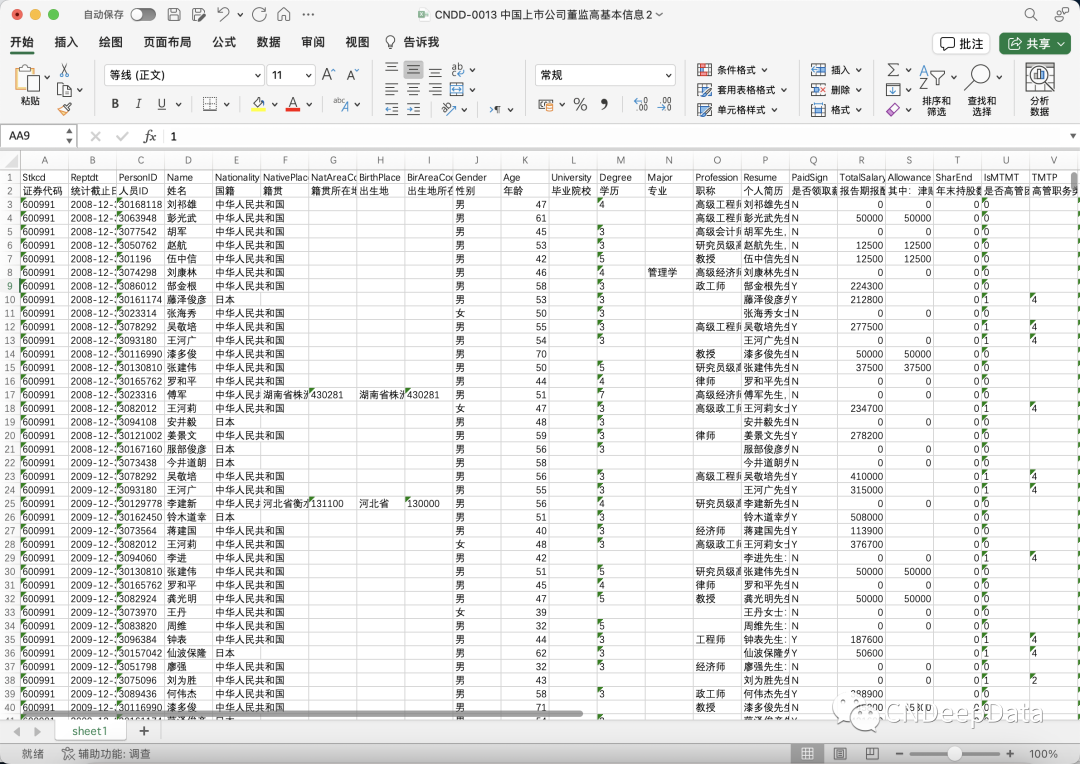Click the Cut scissors icon
Viewport: 1080px width, 764px height.
[64, 70]
